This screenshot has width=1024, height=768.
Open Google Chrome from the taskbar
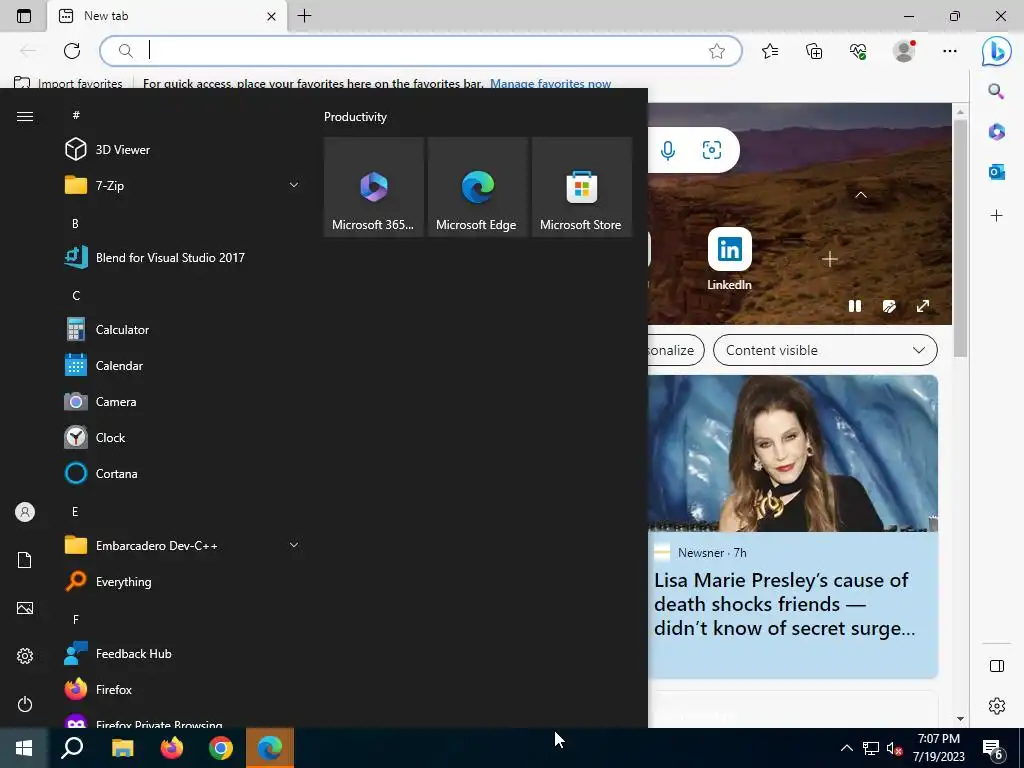[221, 748]
